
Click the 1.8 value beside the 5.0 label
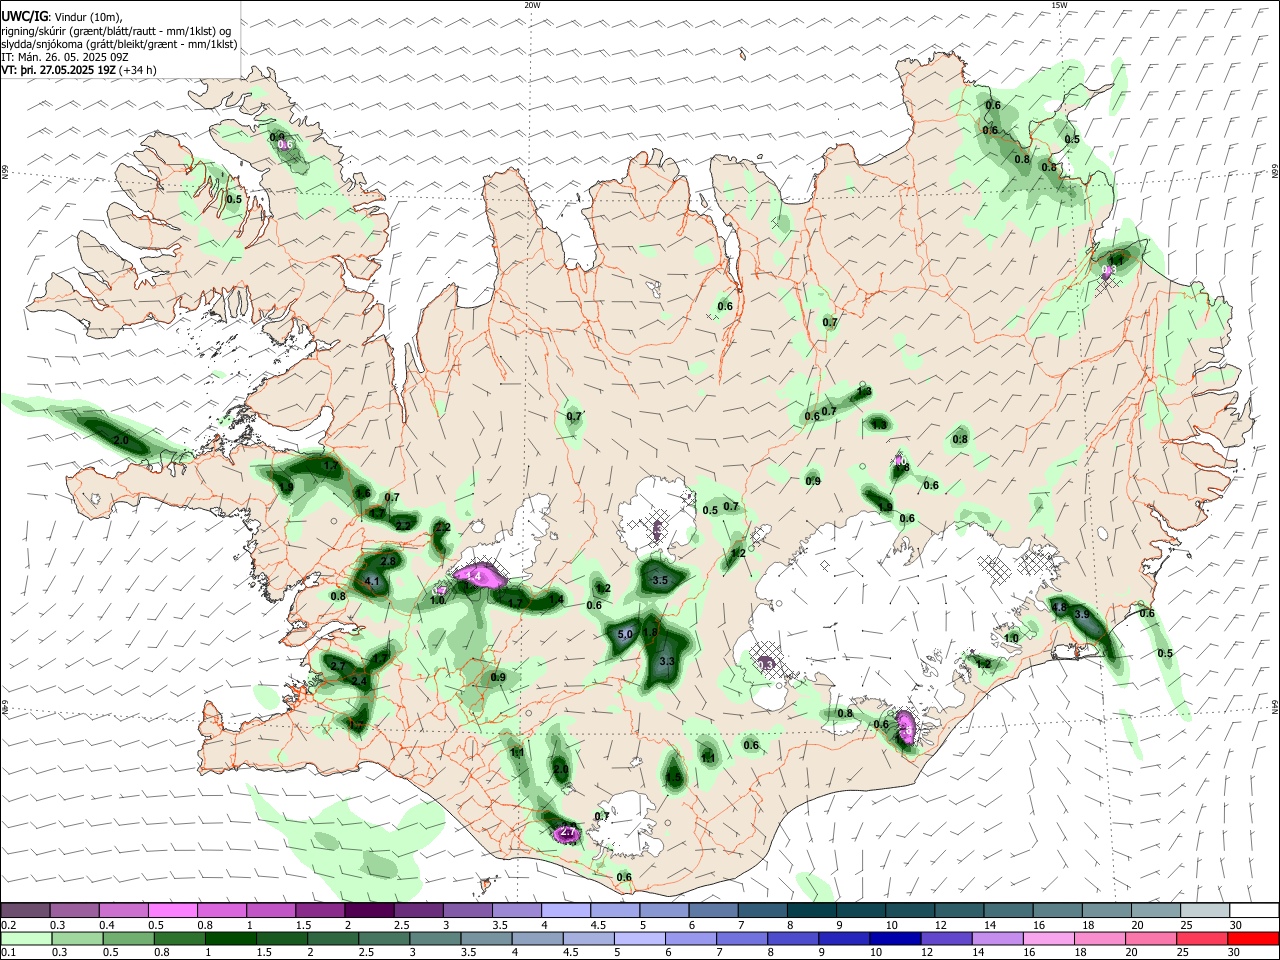[650, 632]
